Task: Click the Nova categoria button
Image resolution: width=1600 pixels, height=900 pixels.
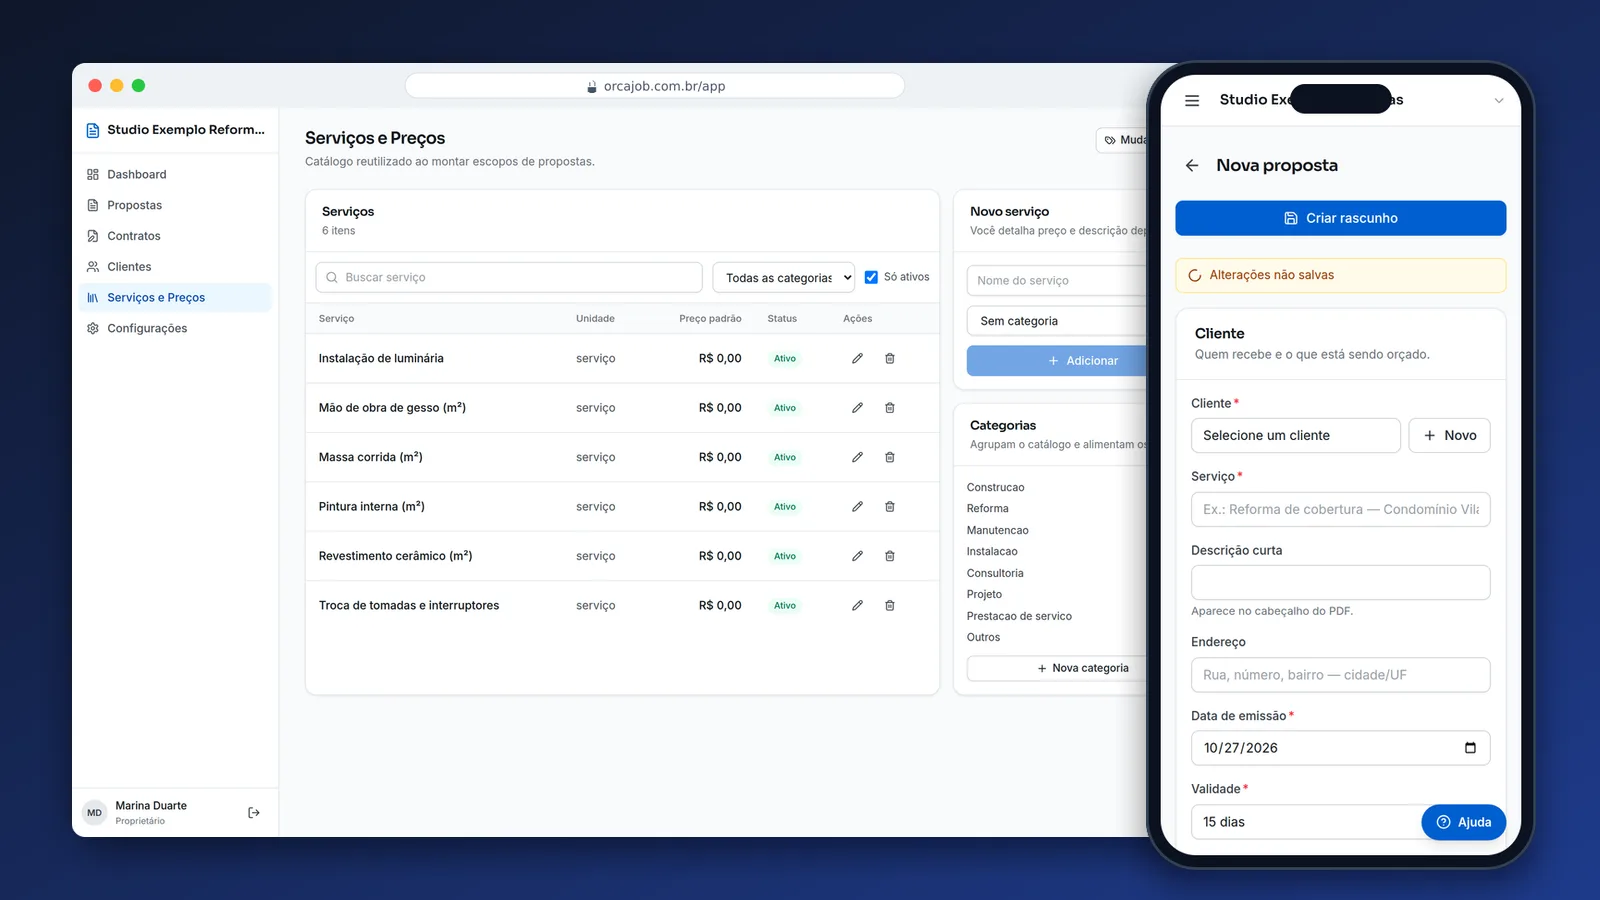Action: [1056, 668]
